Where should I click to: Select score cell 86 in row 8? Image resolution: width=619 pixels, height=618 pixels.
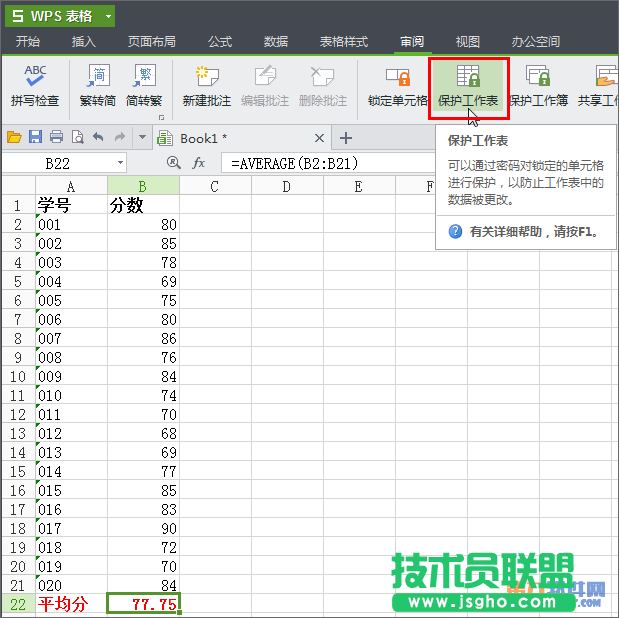tap(143, 338)
